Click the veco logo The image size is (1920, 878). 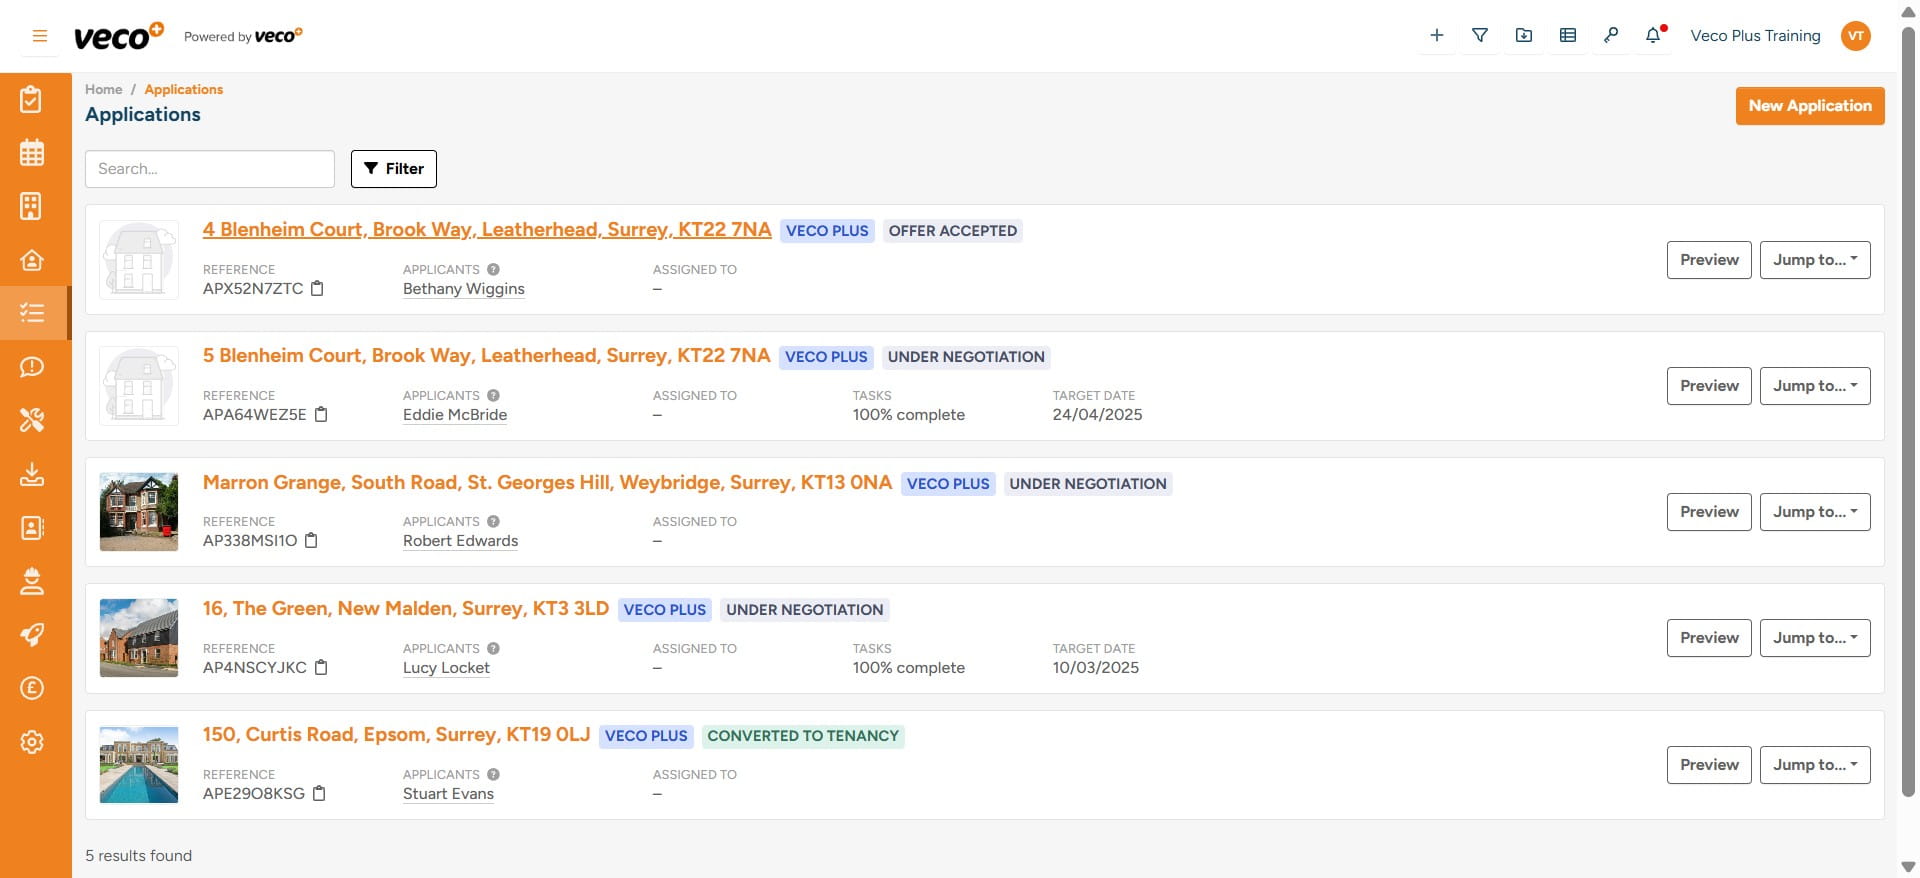(x=118, y=37)
